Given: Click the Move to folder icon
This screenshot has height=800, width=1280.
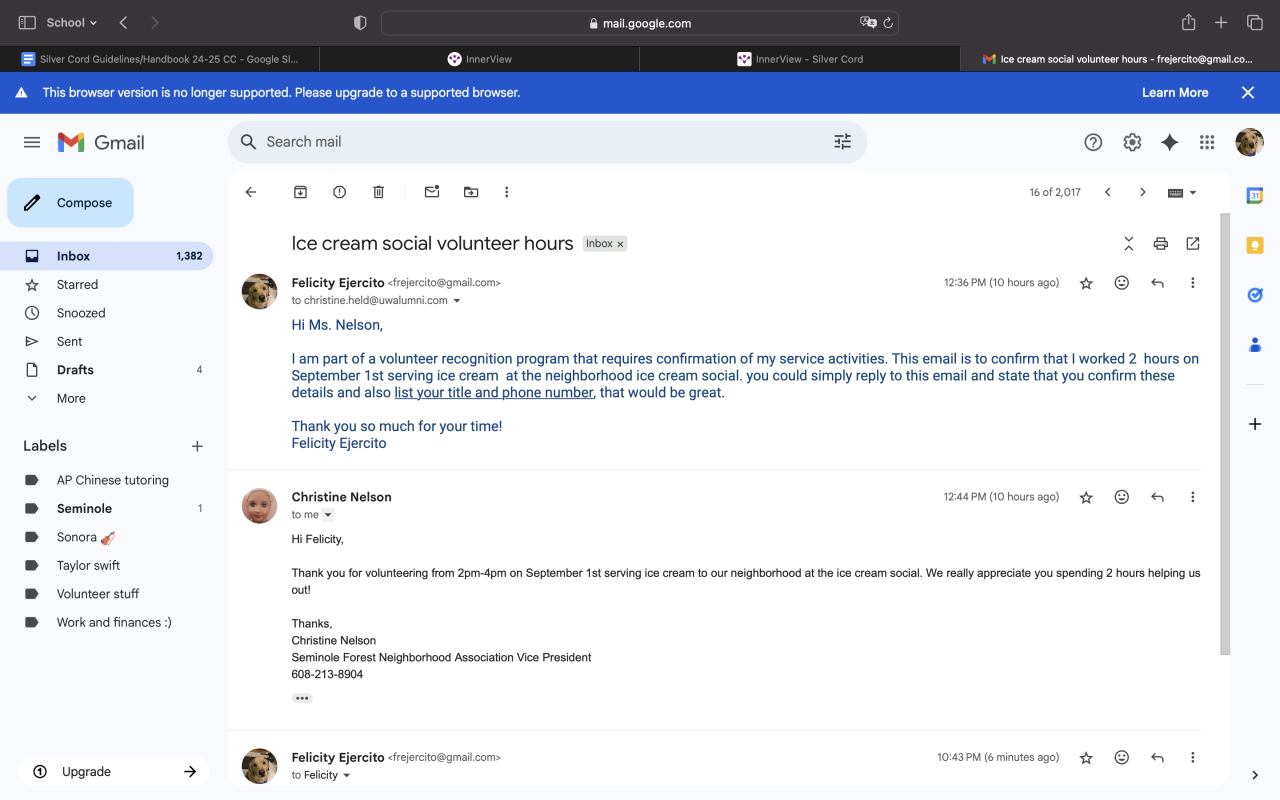Looking at the screenshot, I should coord(471,192).
